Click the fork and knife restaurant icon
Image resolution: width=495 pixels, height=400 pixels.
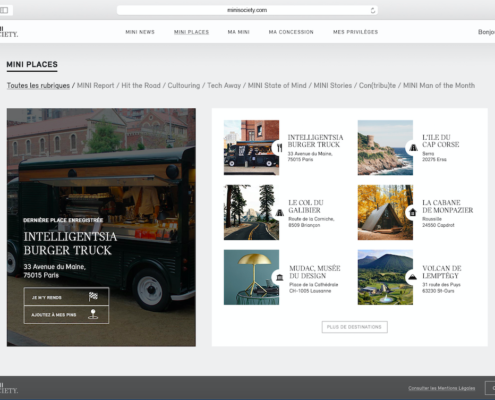tap(279, 148)
